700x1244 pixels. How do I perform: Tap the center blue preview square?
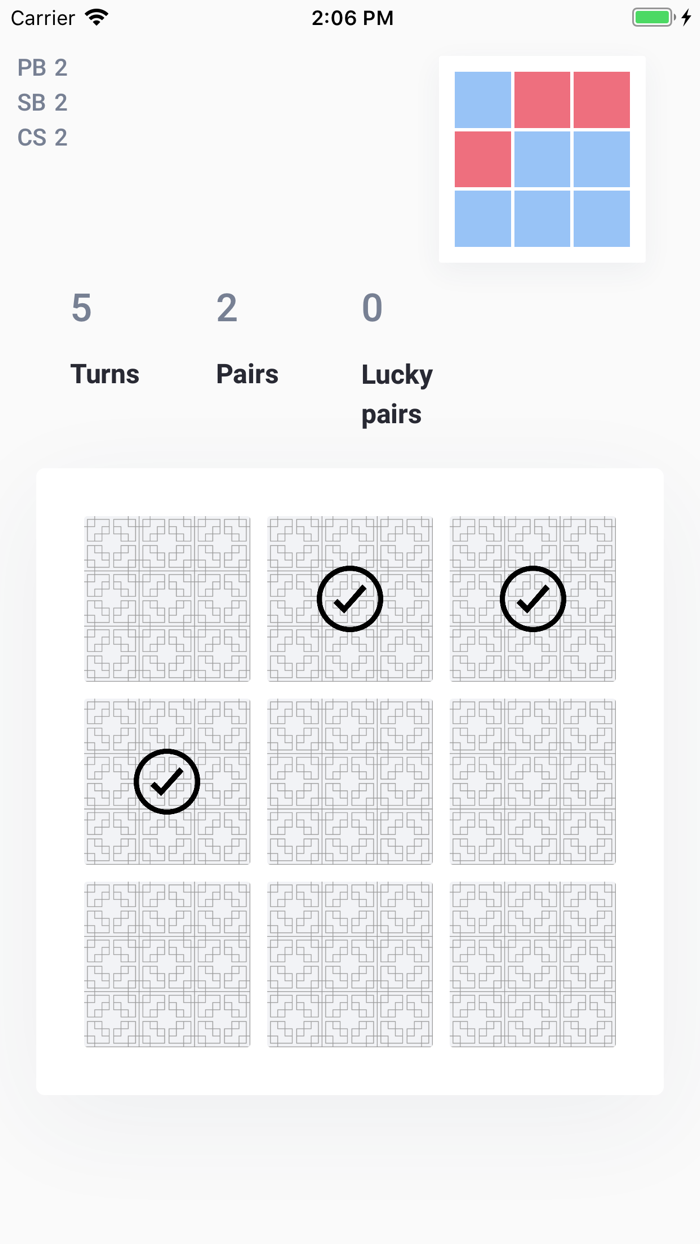542,159
